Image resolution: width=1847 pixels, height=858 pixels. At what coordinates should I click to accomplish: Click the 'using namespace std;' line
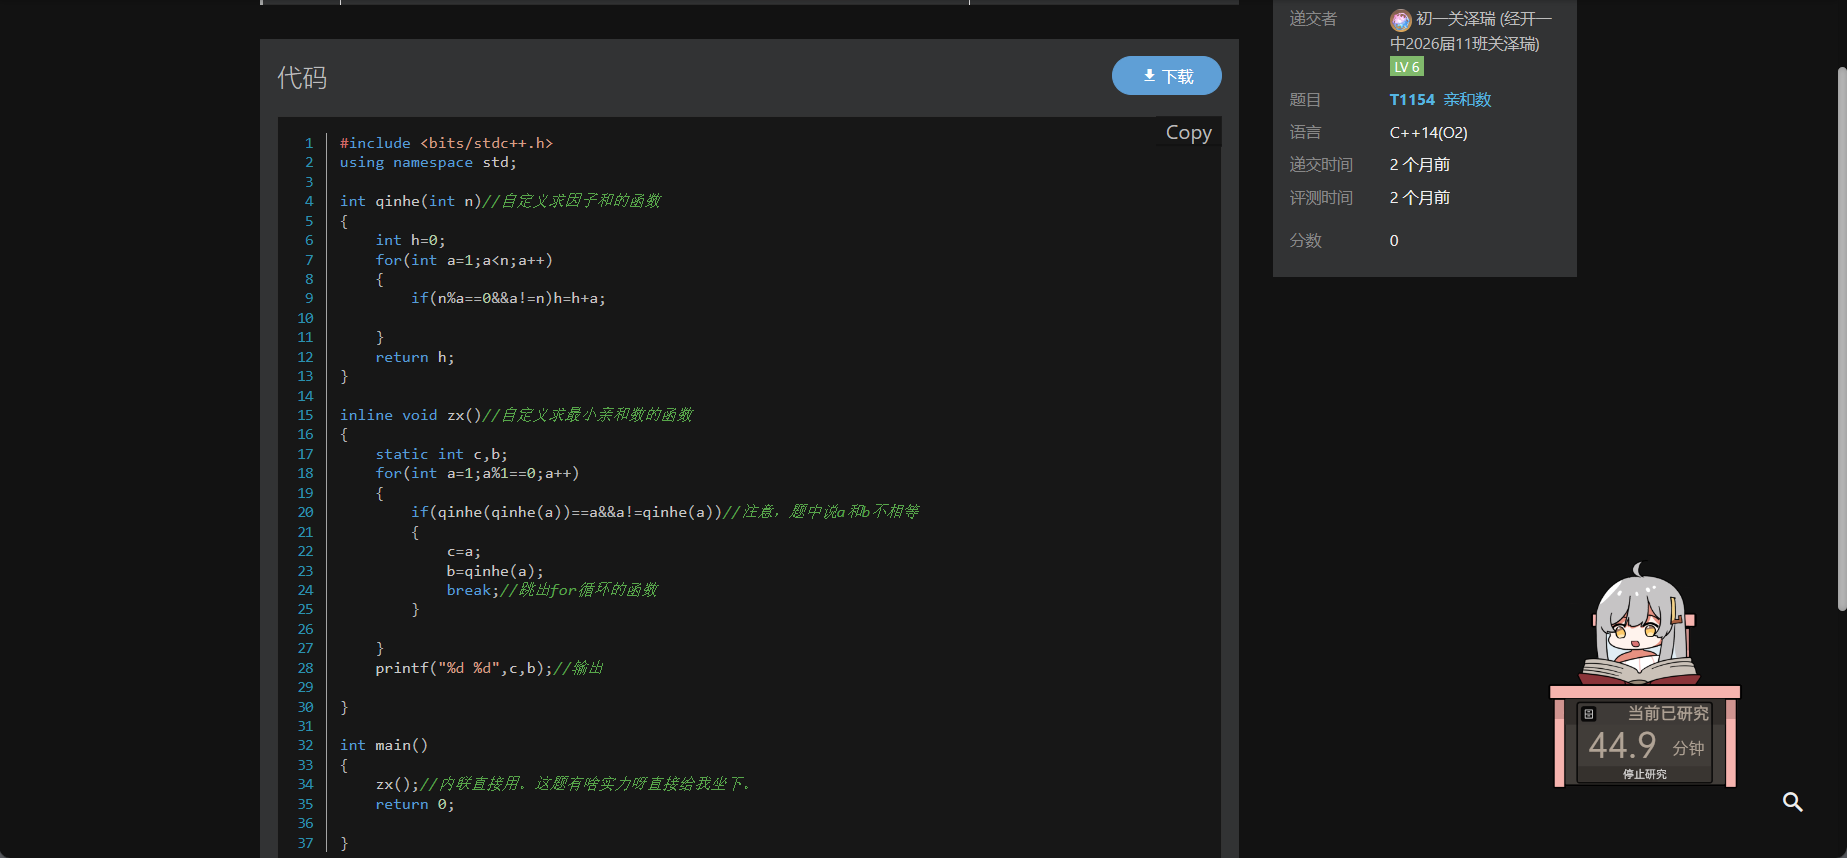tap(428, 162)
